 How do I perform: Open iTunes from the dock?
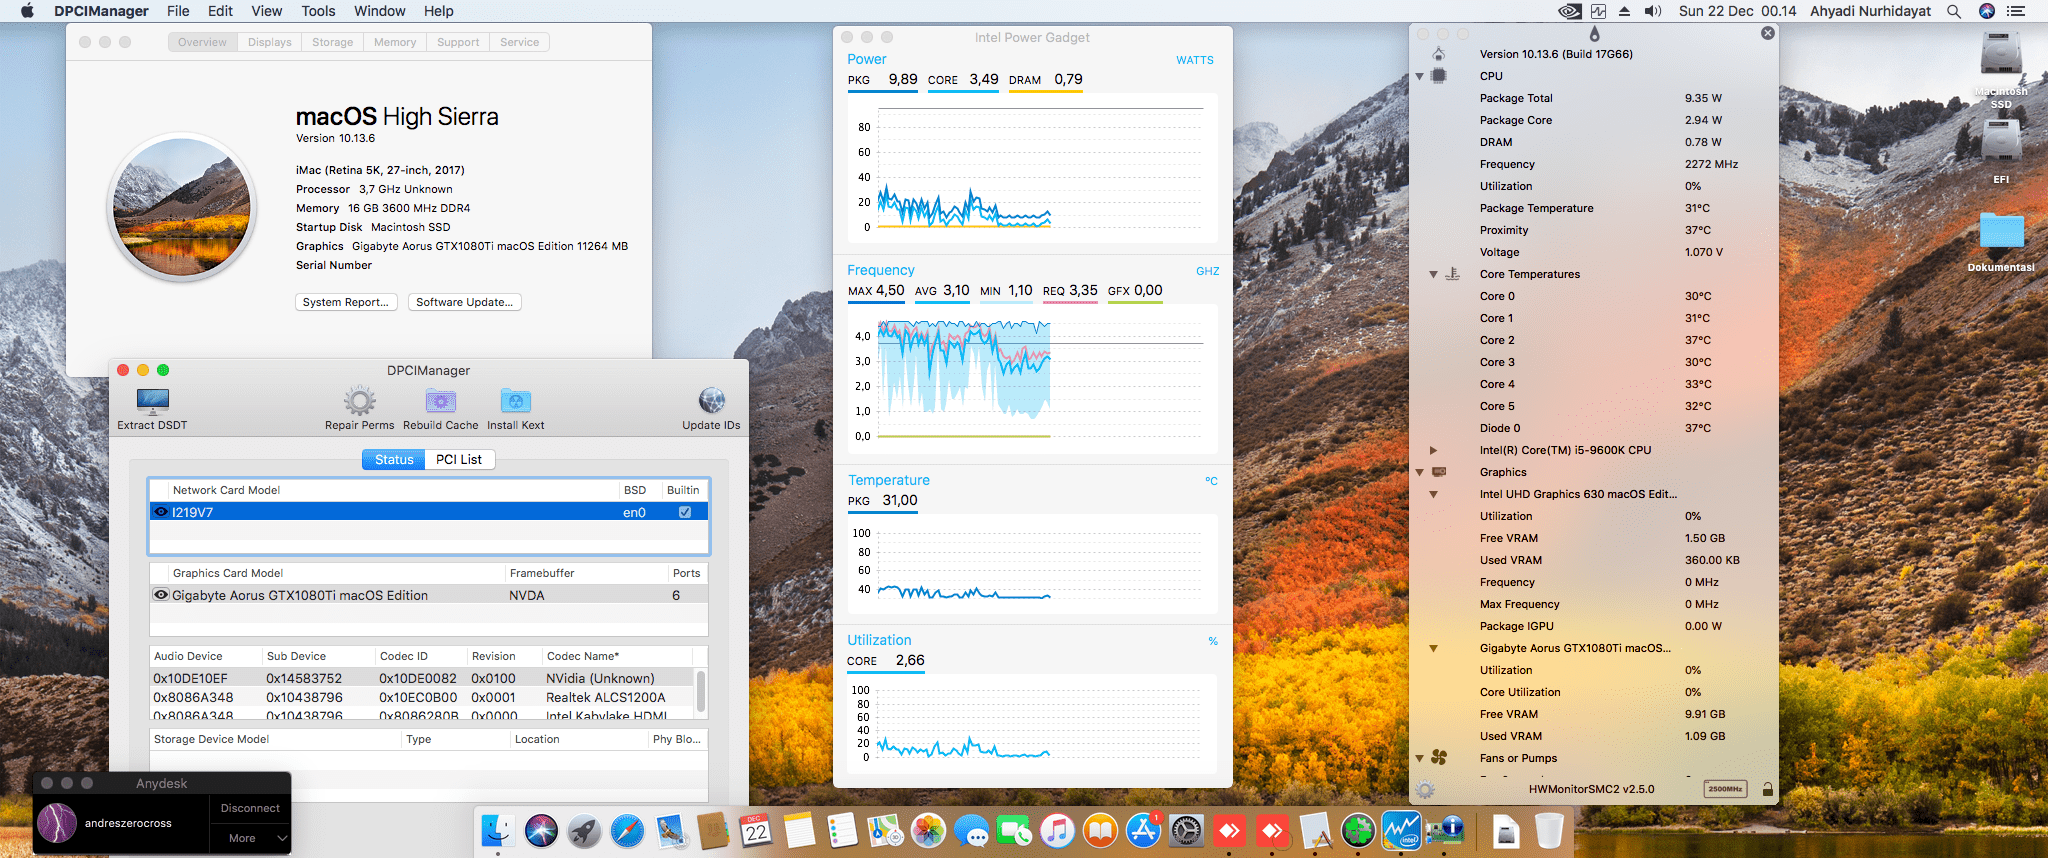1057,831
